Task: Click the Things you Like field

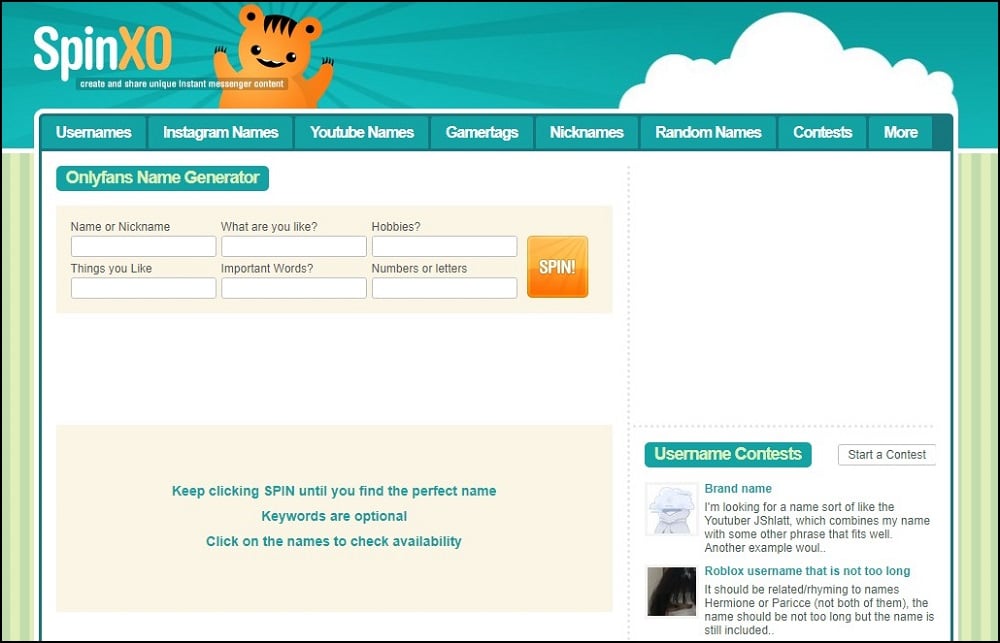Action: (x=143, y=288)
